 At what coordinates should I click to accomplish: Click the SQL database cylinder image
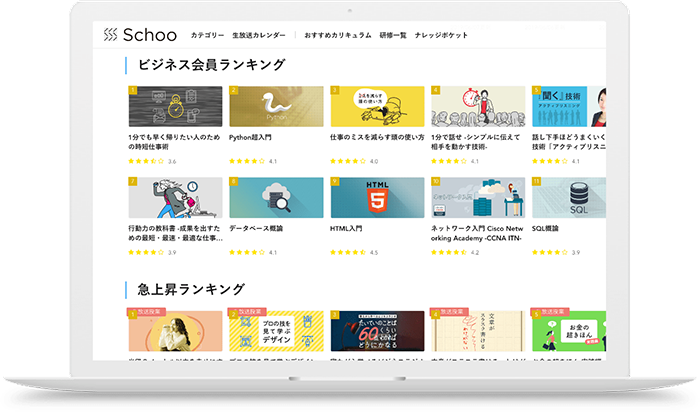click(568, 198)
